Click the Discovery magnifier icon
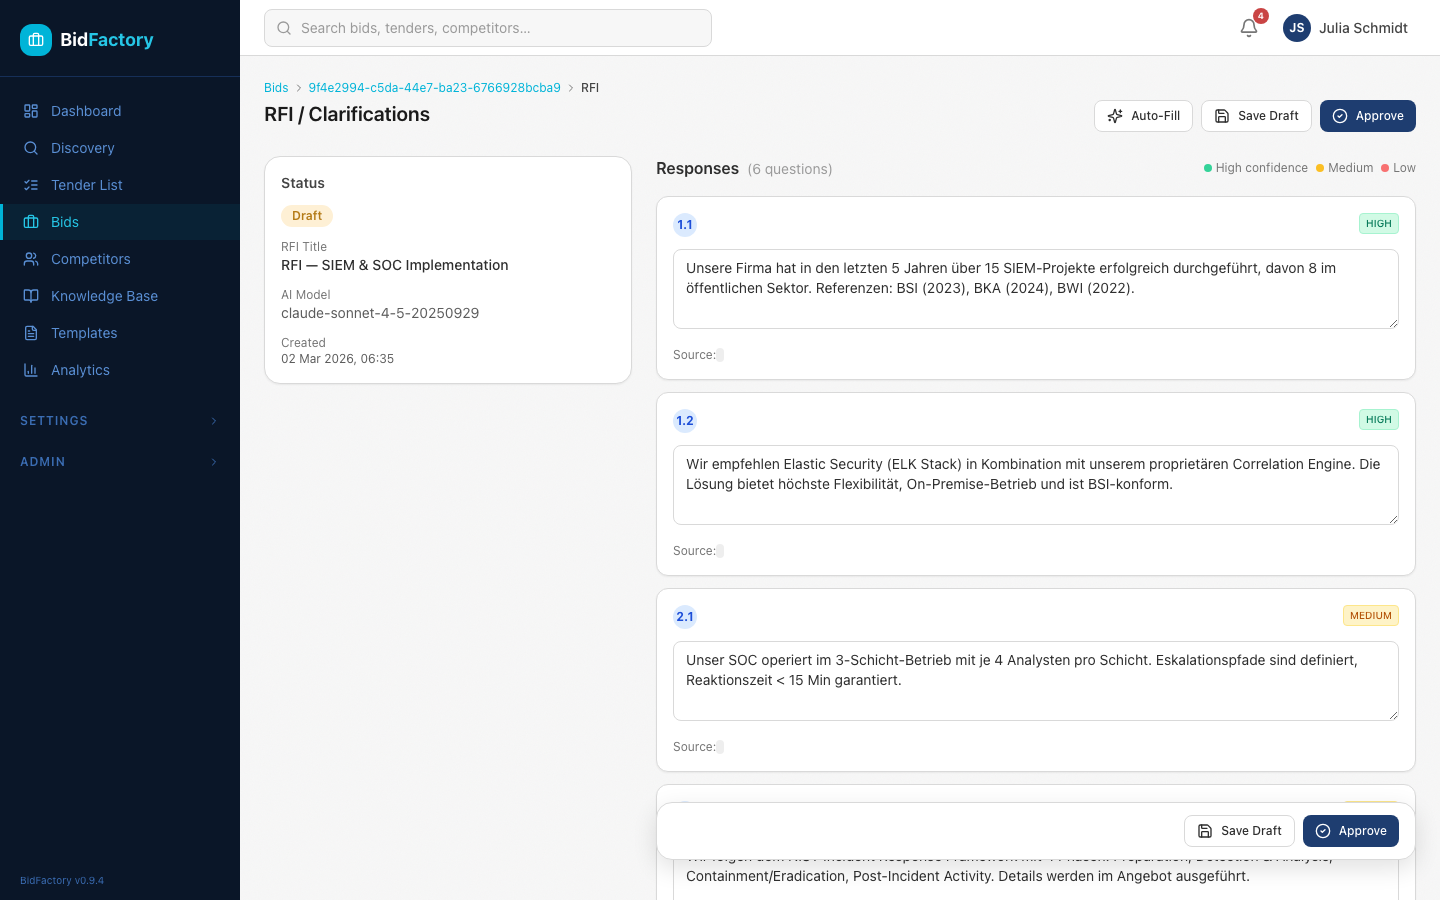Image resolution: width=1440 pixels, height=900 pixels. click(31, 148)
